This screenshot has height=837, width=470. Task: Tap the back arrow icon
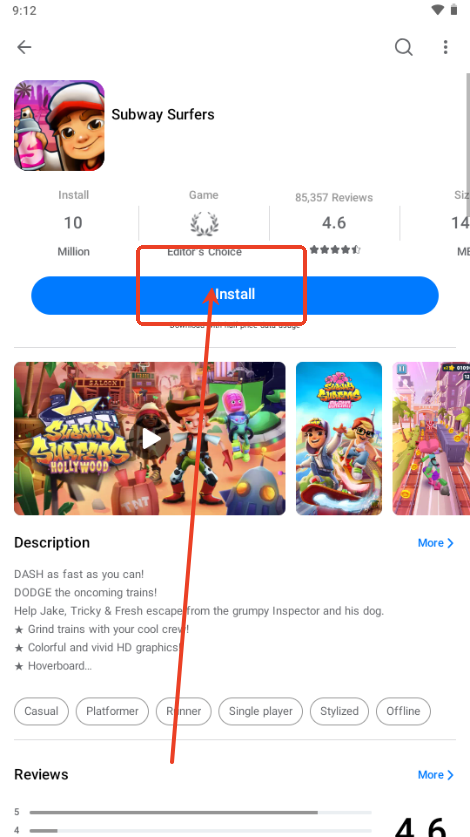pyautogui.click(x=24, y=47)
